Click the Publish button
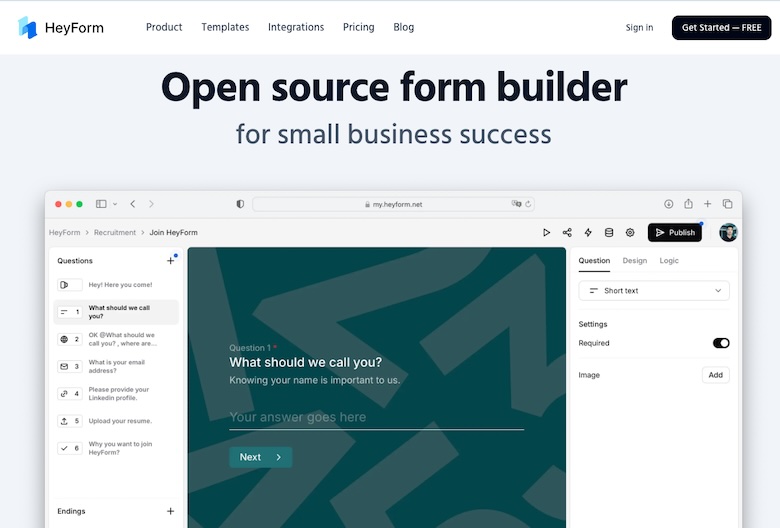This screenshot has height=528, width=780. (x=675, y=232)
